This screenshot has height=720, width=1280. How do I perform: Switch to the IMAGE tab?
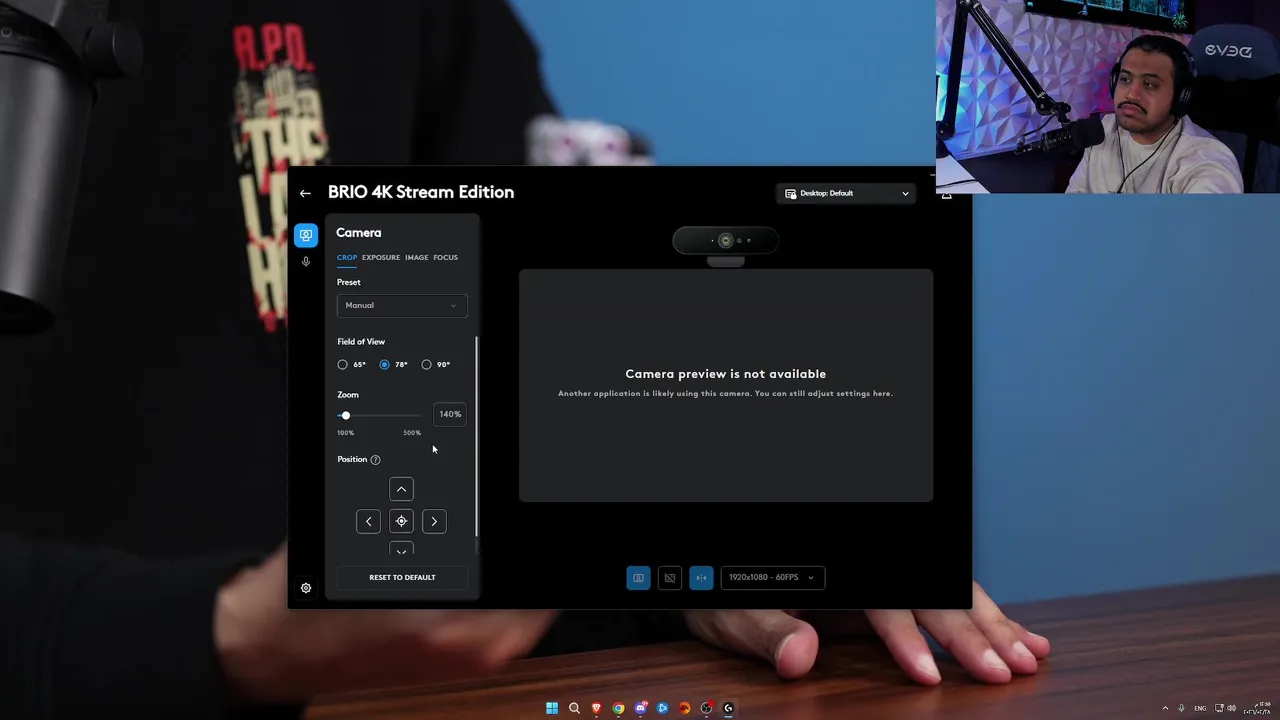417,258
